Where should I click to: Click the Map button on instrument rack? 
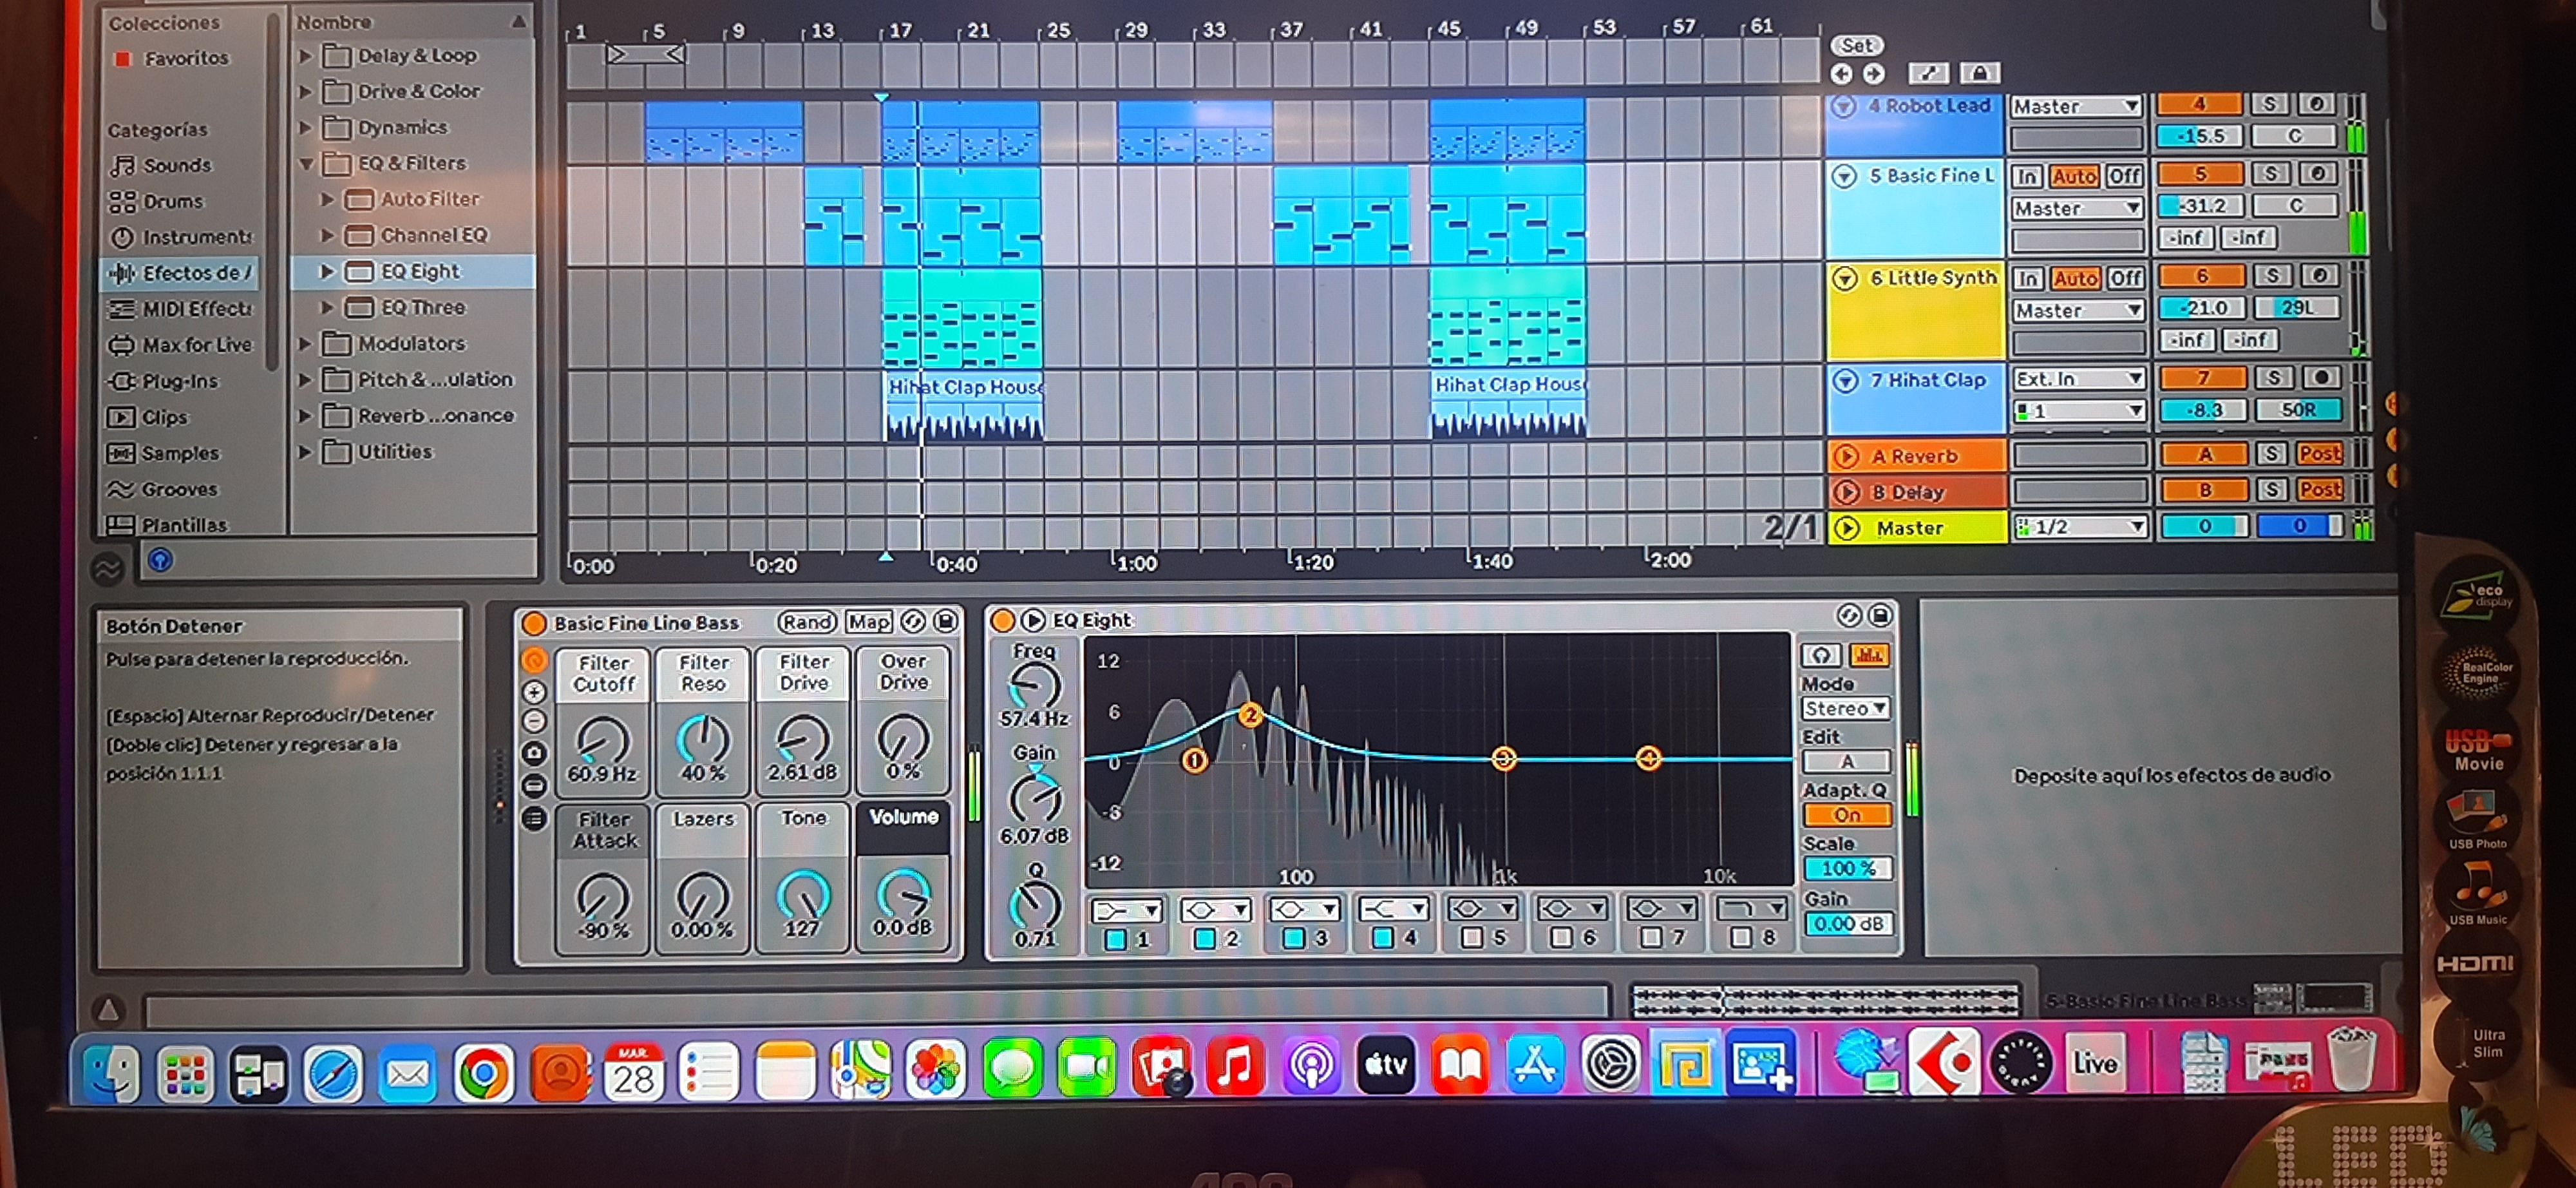point(869,622)
